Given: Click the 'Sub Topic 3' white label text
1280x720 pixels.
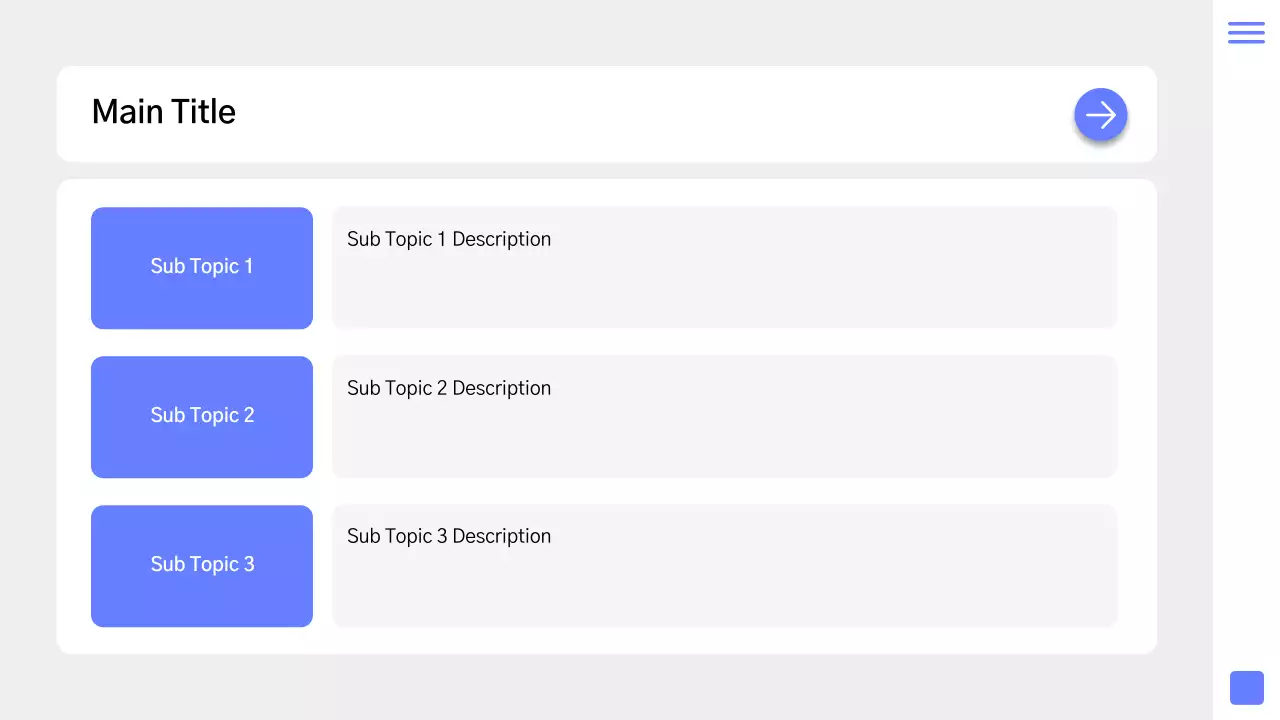Looking at the screenshot, I should (202, 564).
